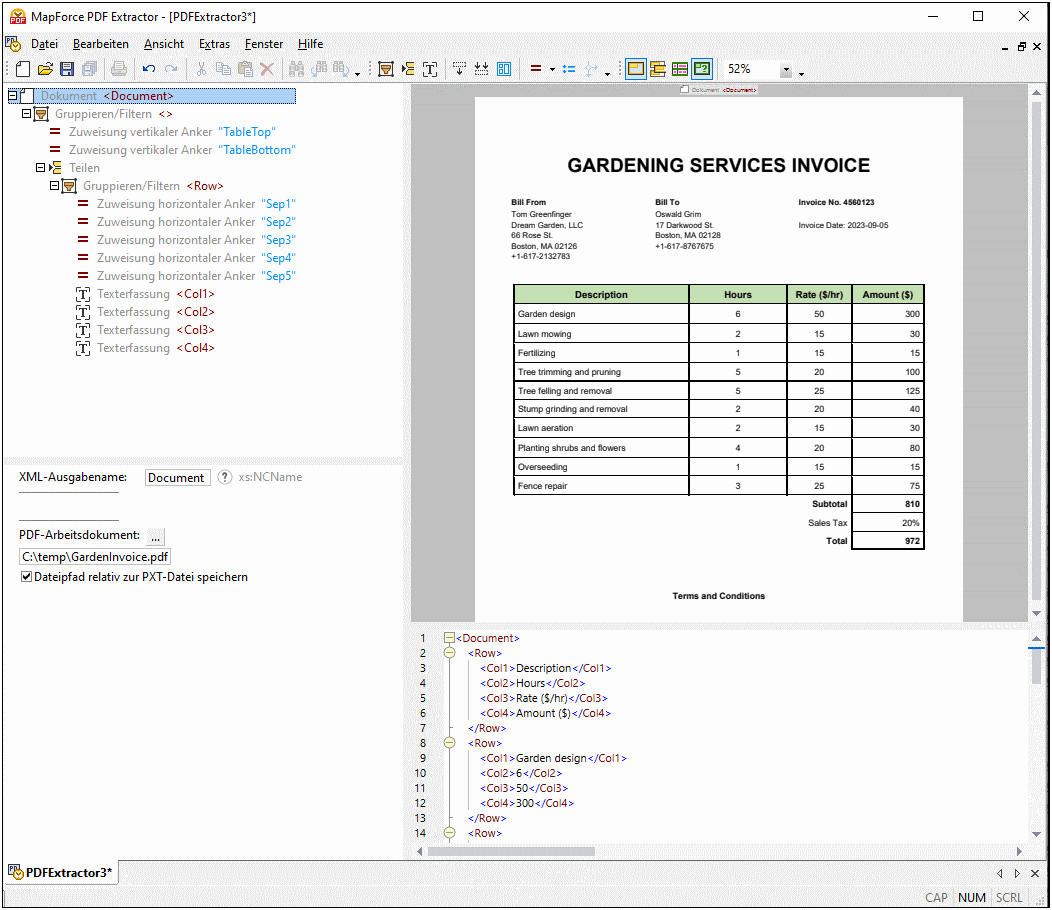The width and height of the screenshot is (1052, 910).
Task: Click the MapForce icon left of Datei
Action: (13, 44)
